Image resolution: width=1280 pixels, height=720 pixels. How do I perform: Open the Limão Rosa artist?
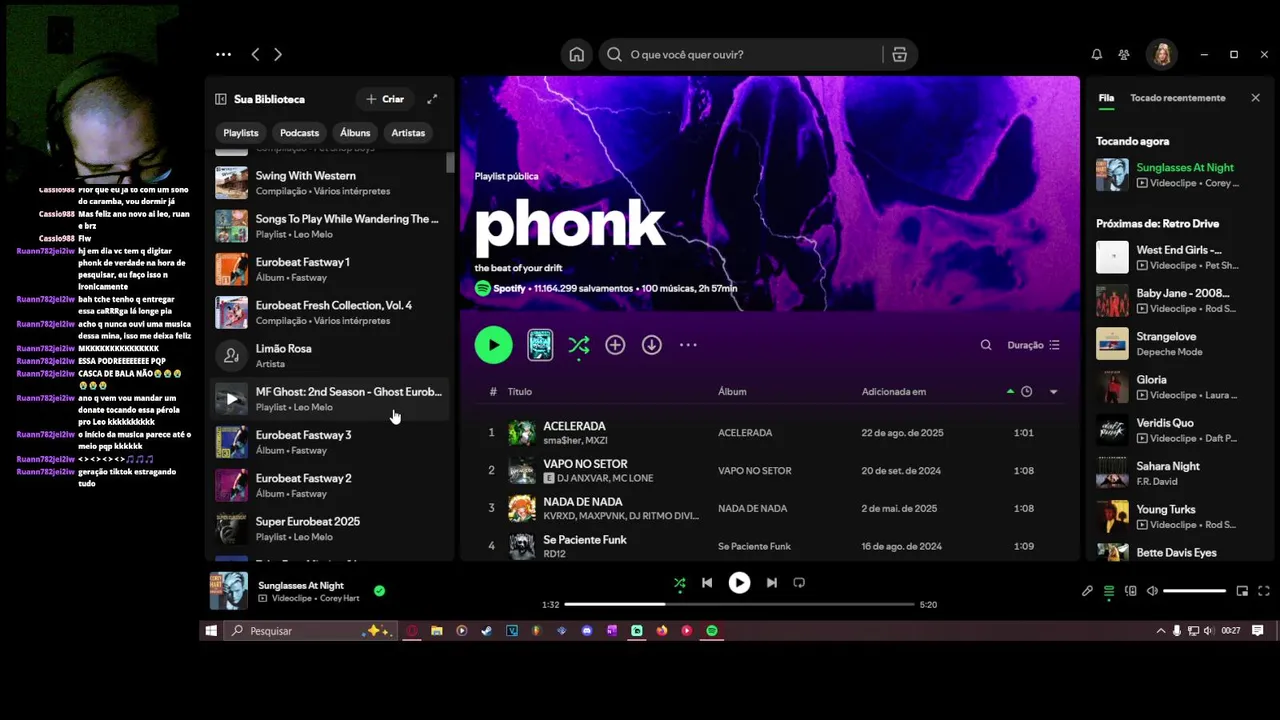click(330, 355)
